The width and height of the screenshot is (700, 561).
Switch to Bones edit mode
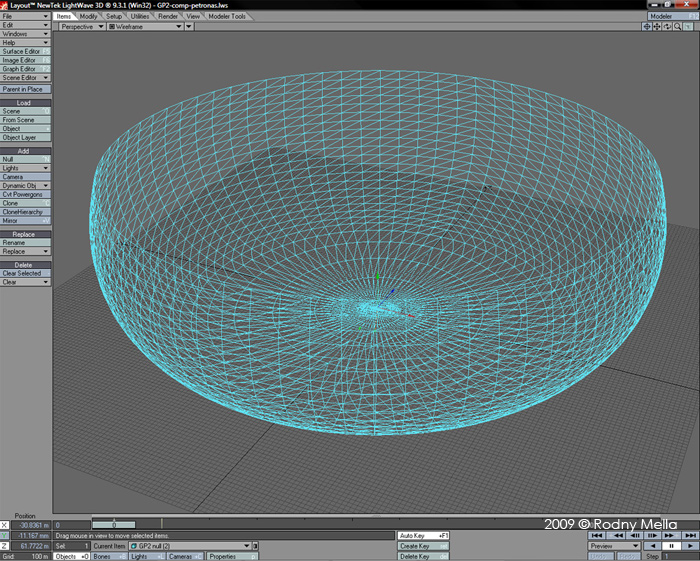click(x=107, y=557)
